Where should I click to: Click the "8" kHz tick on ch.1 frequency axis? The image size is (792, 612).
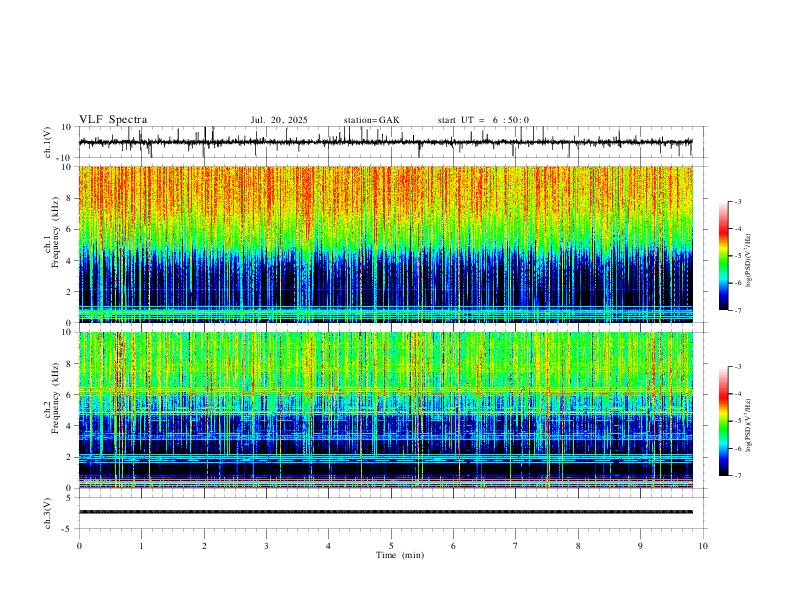click(70, 198)
